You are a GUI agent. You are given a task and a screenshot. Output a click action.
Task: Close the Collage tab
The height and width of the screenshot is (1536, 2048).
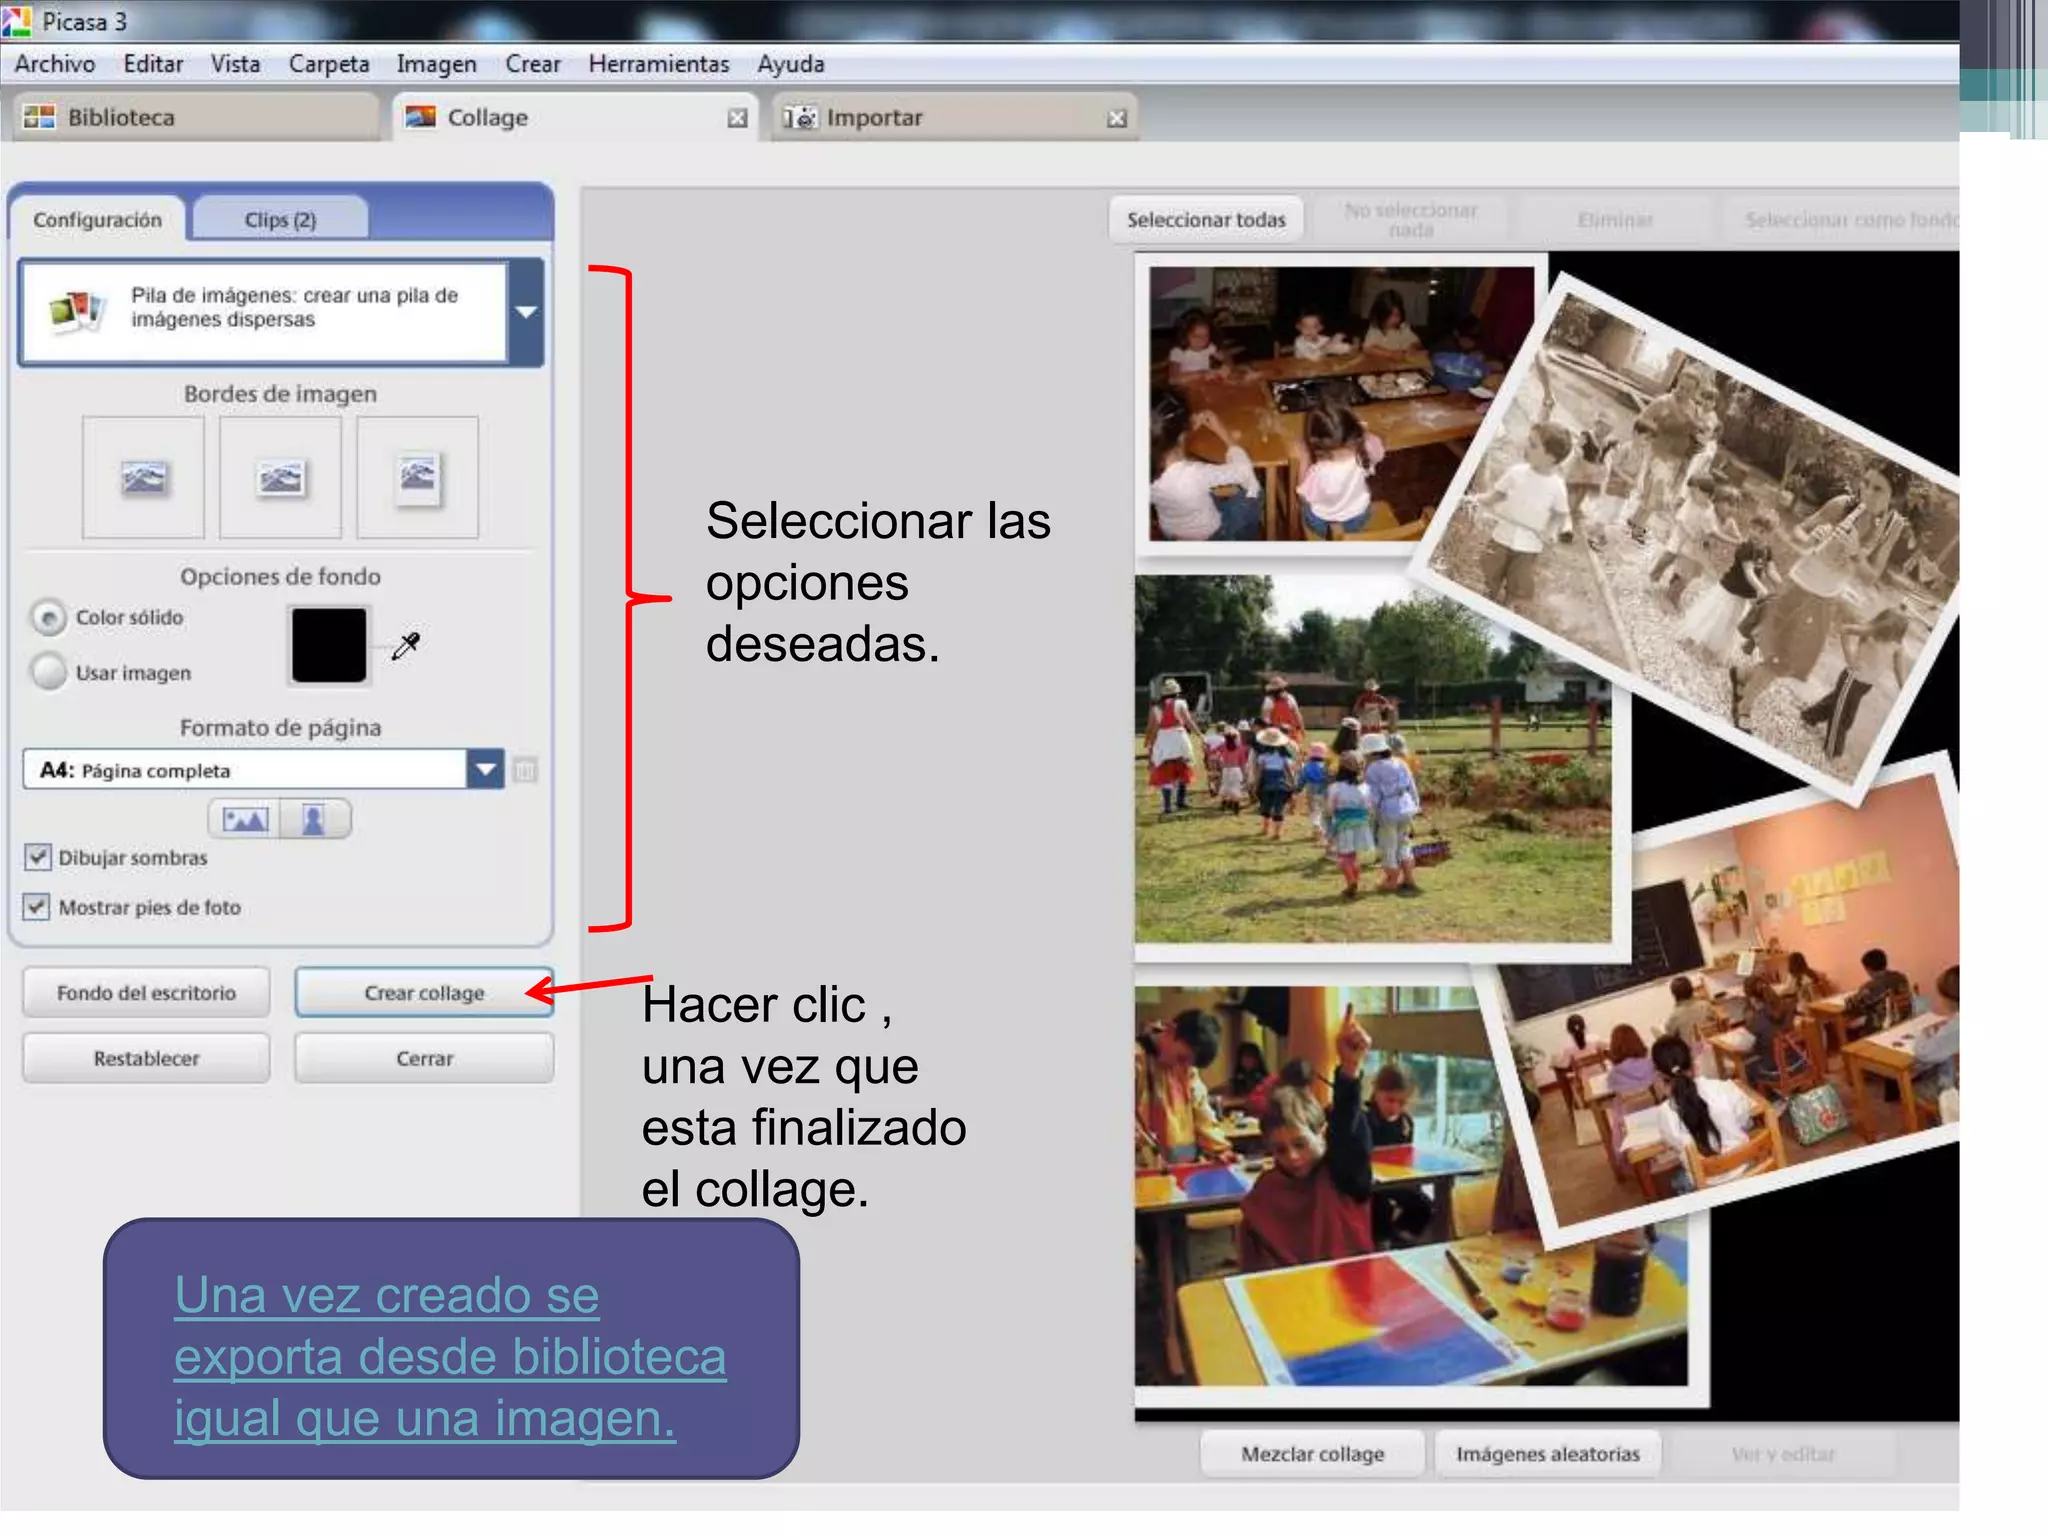click(737, 118)
